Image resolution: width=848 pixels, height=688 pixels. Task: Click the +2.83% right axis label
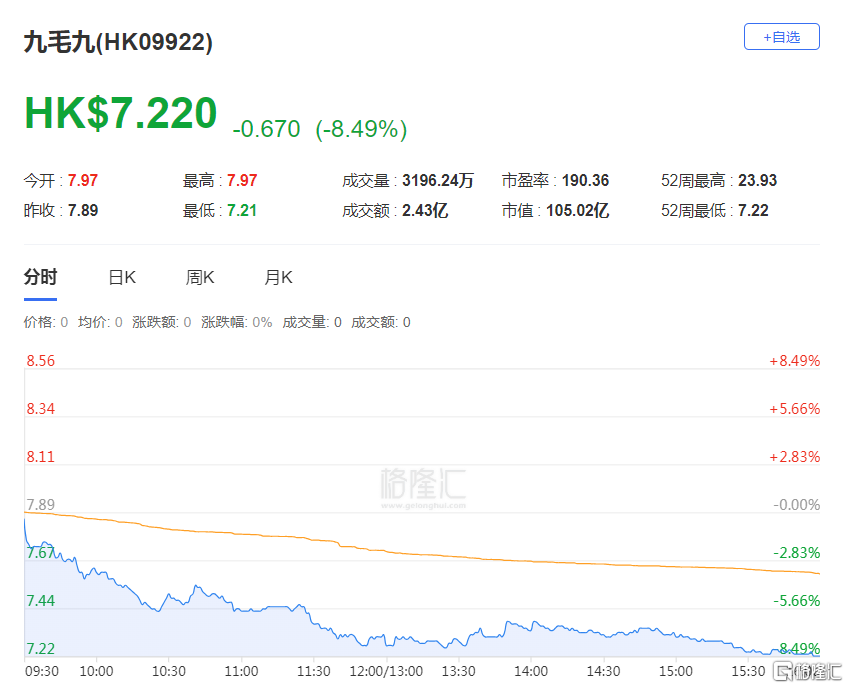pyautogui.click(x=794, y=457)
